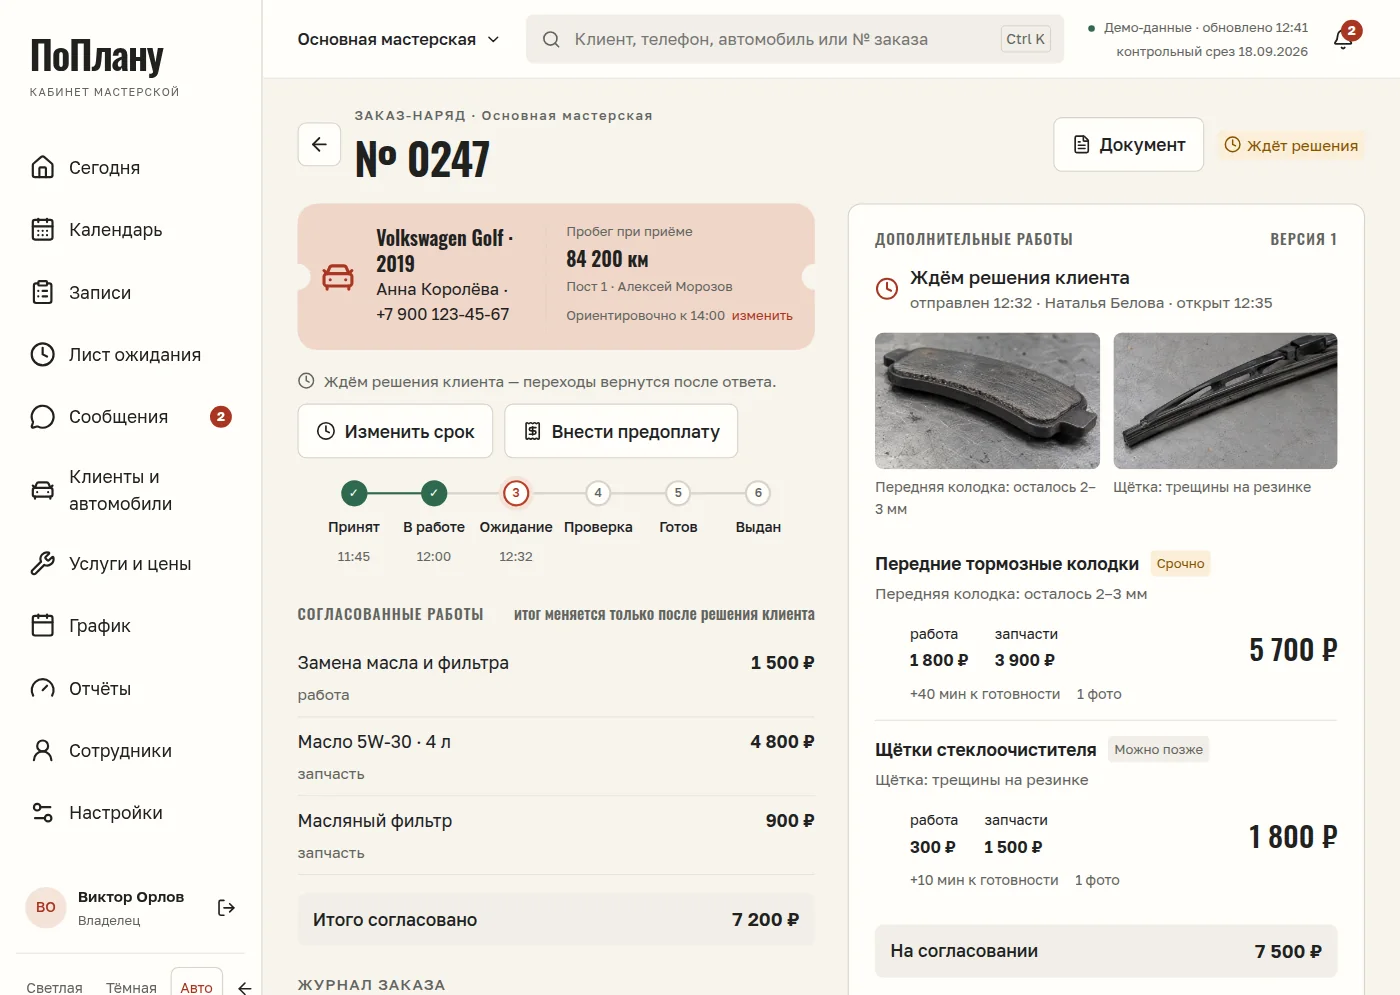Click the Сообщения chat bubble icon
The height and width of the screenshot is (995, 1400).
point(42,417)
